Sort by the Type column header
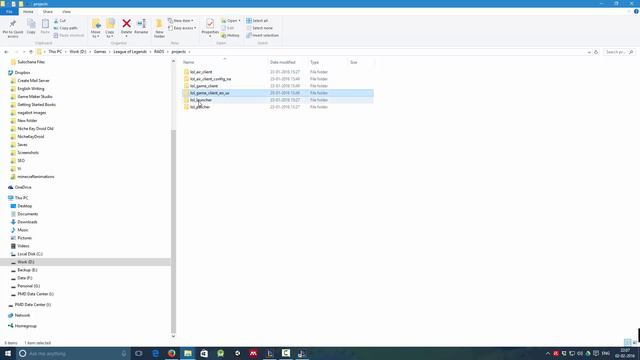Screen dimensions: 640x360 (314, 62)
